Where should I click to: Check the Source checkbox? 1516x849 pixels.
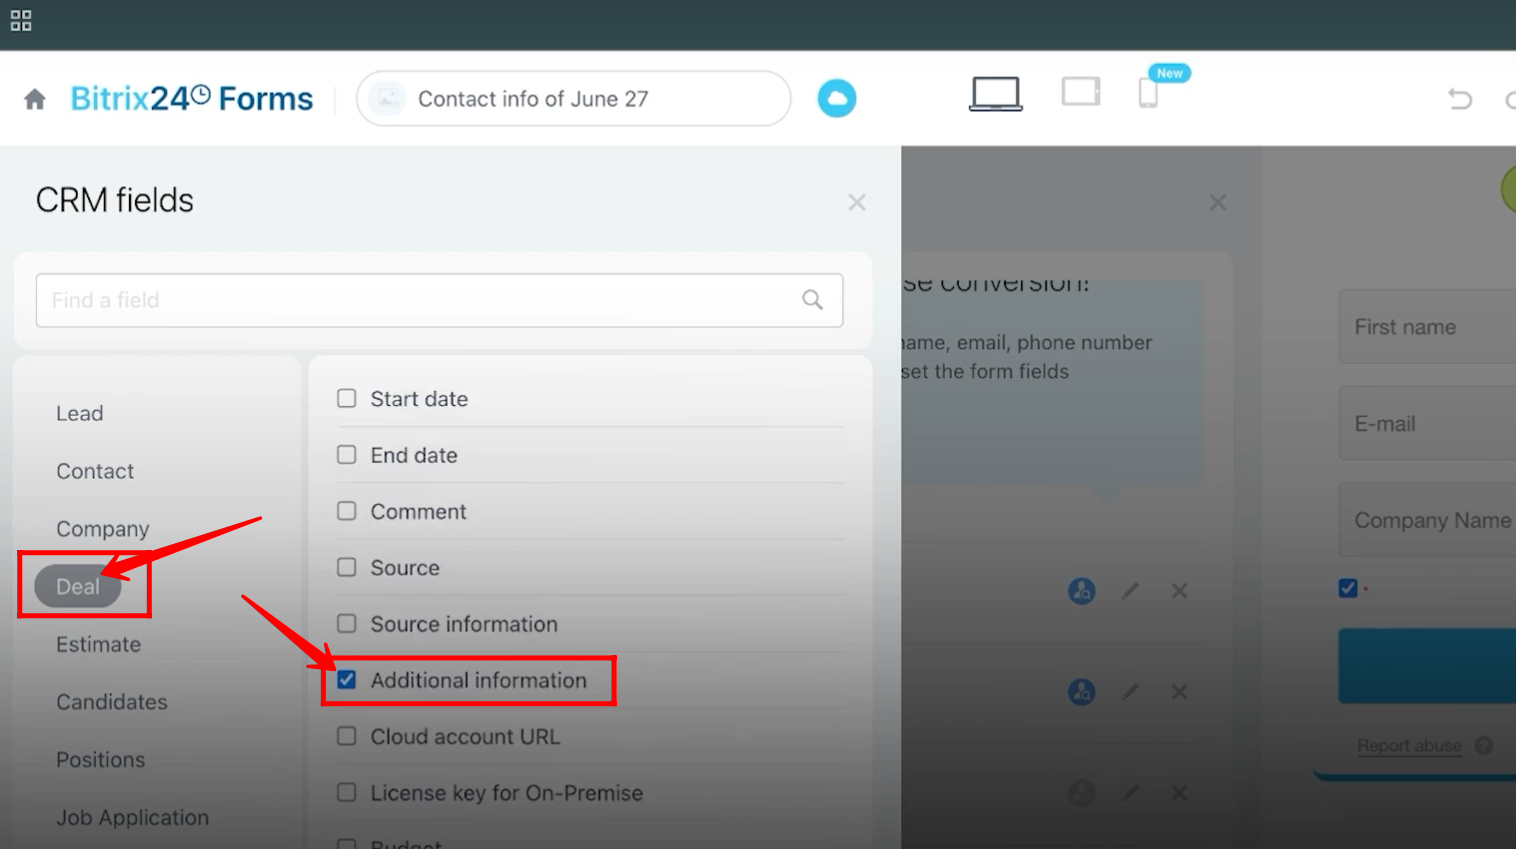[347, 567]
